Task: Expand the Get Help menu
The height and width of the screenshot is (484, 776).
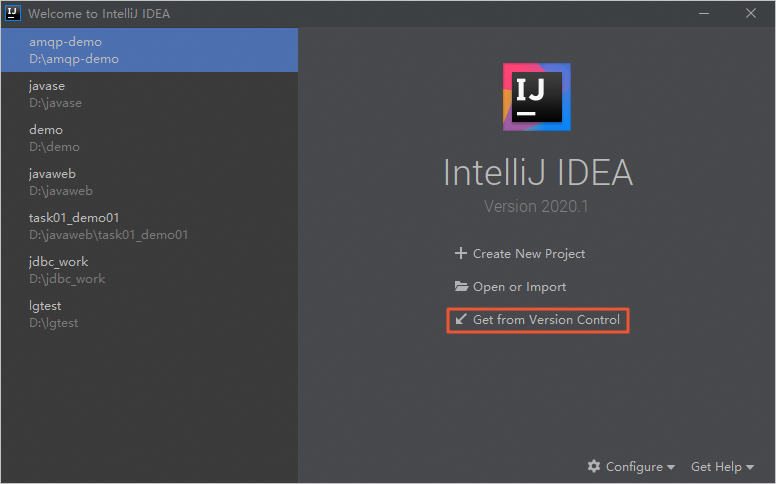Action: coord(723,467)
